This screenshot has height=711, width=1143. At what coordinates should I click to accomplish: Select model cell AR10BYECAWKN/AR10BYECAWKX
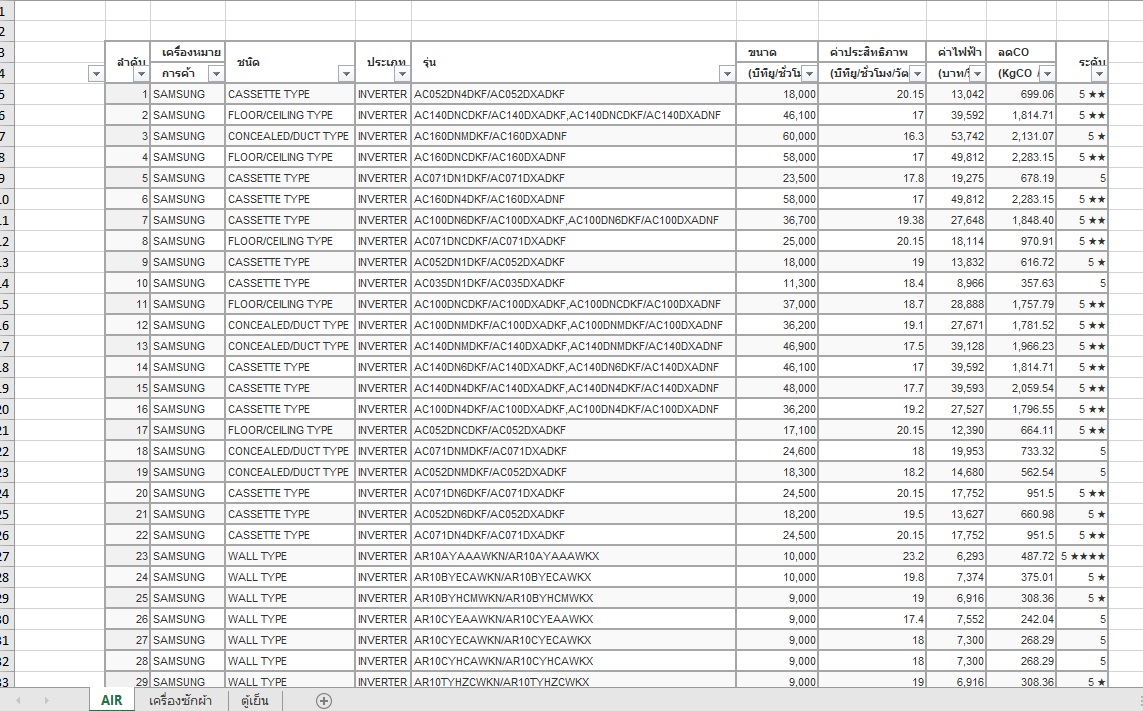(x=574, y=578)
